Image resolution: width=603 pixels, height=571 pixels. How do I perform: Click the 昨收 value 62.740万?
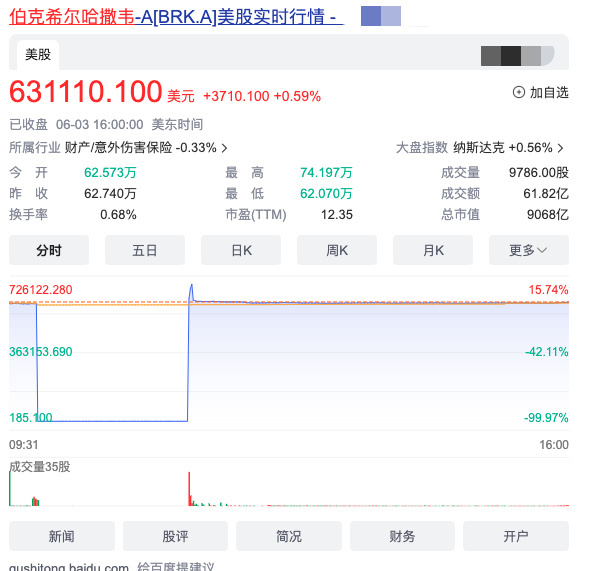click(110, 193)
